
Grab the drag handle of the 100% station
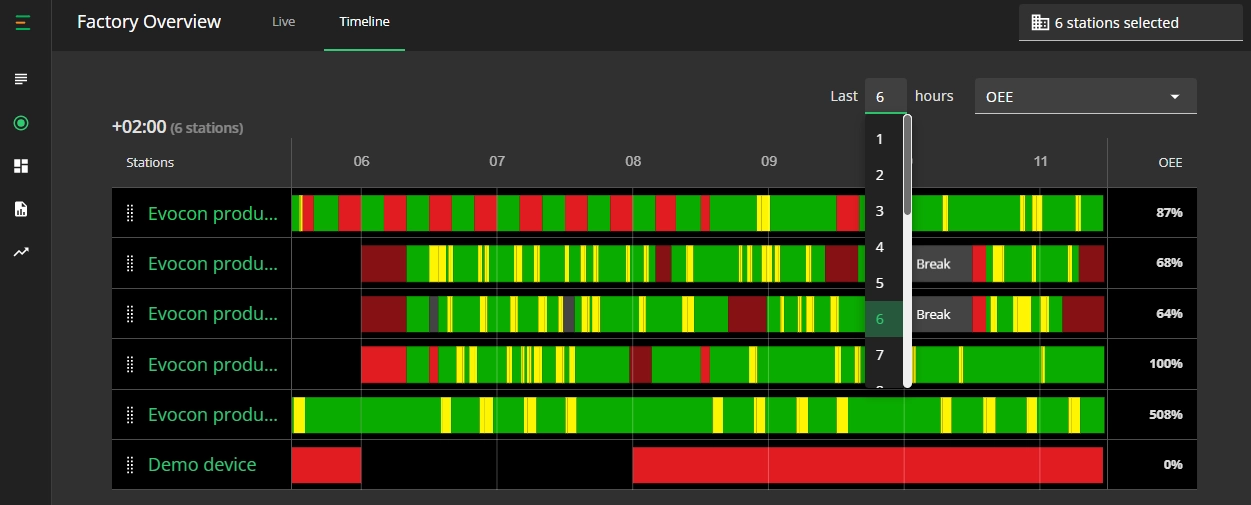(129, 364)
